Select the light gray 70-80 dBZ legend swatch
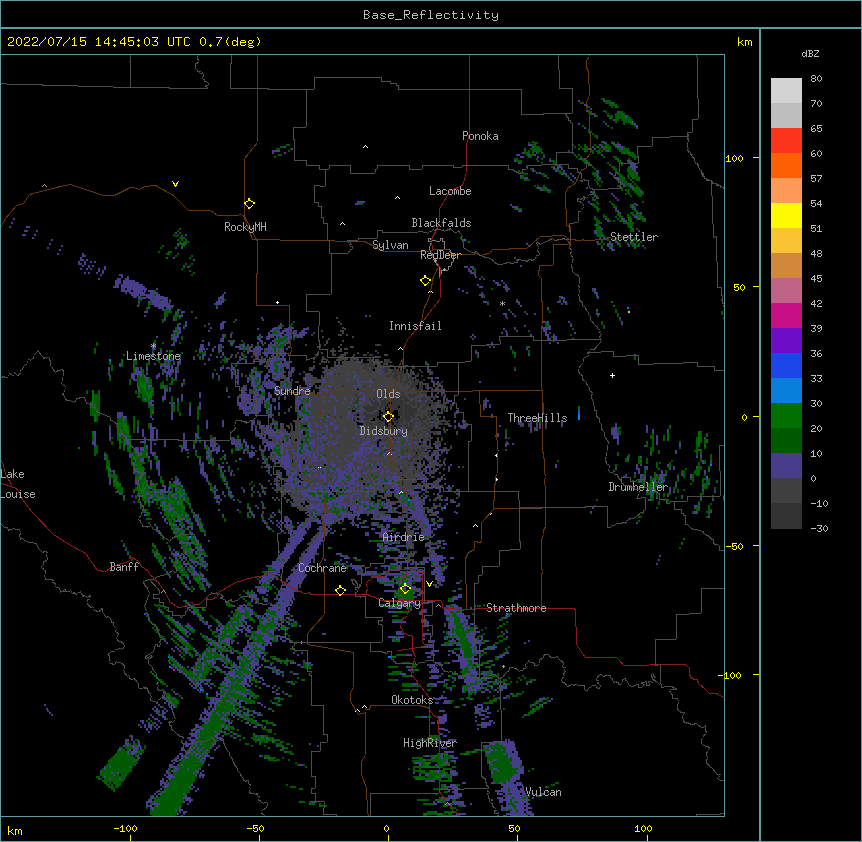The image size is (862, 842). (x=786, y=91)
